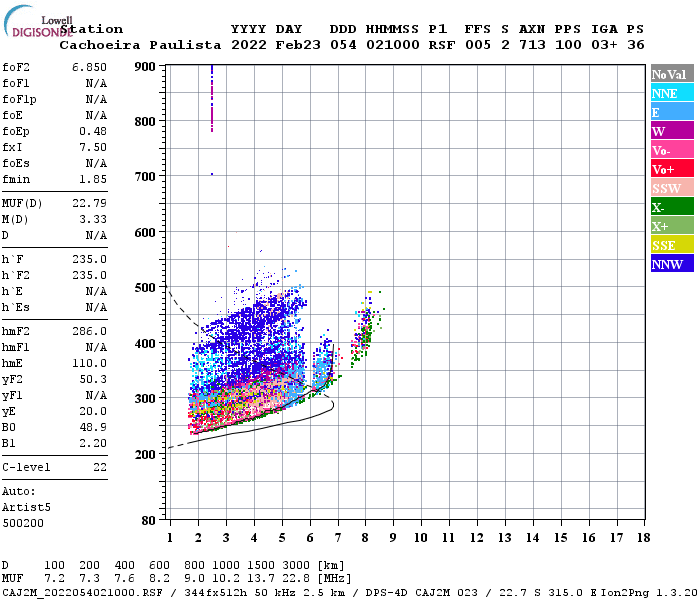Select the W purple legend swatch
This screenshot has height=600, width=700.
click(672, 131)
